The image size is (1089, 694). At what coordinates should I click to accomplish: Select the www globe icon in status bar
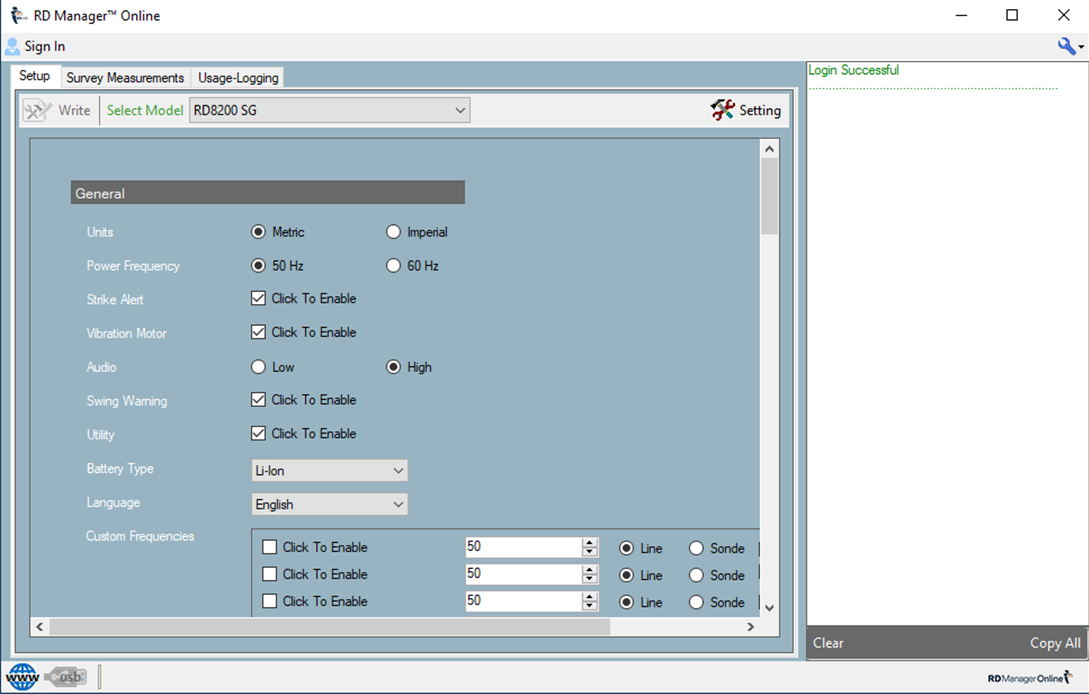point(20,676)
